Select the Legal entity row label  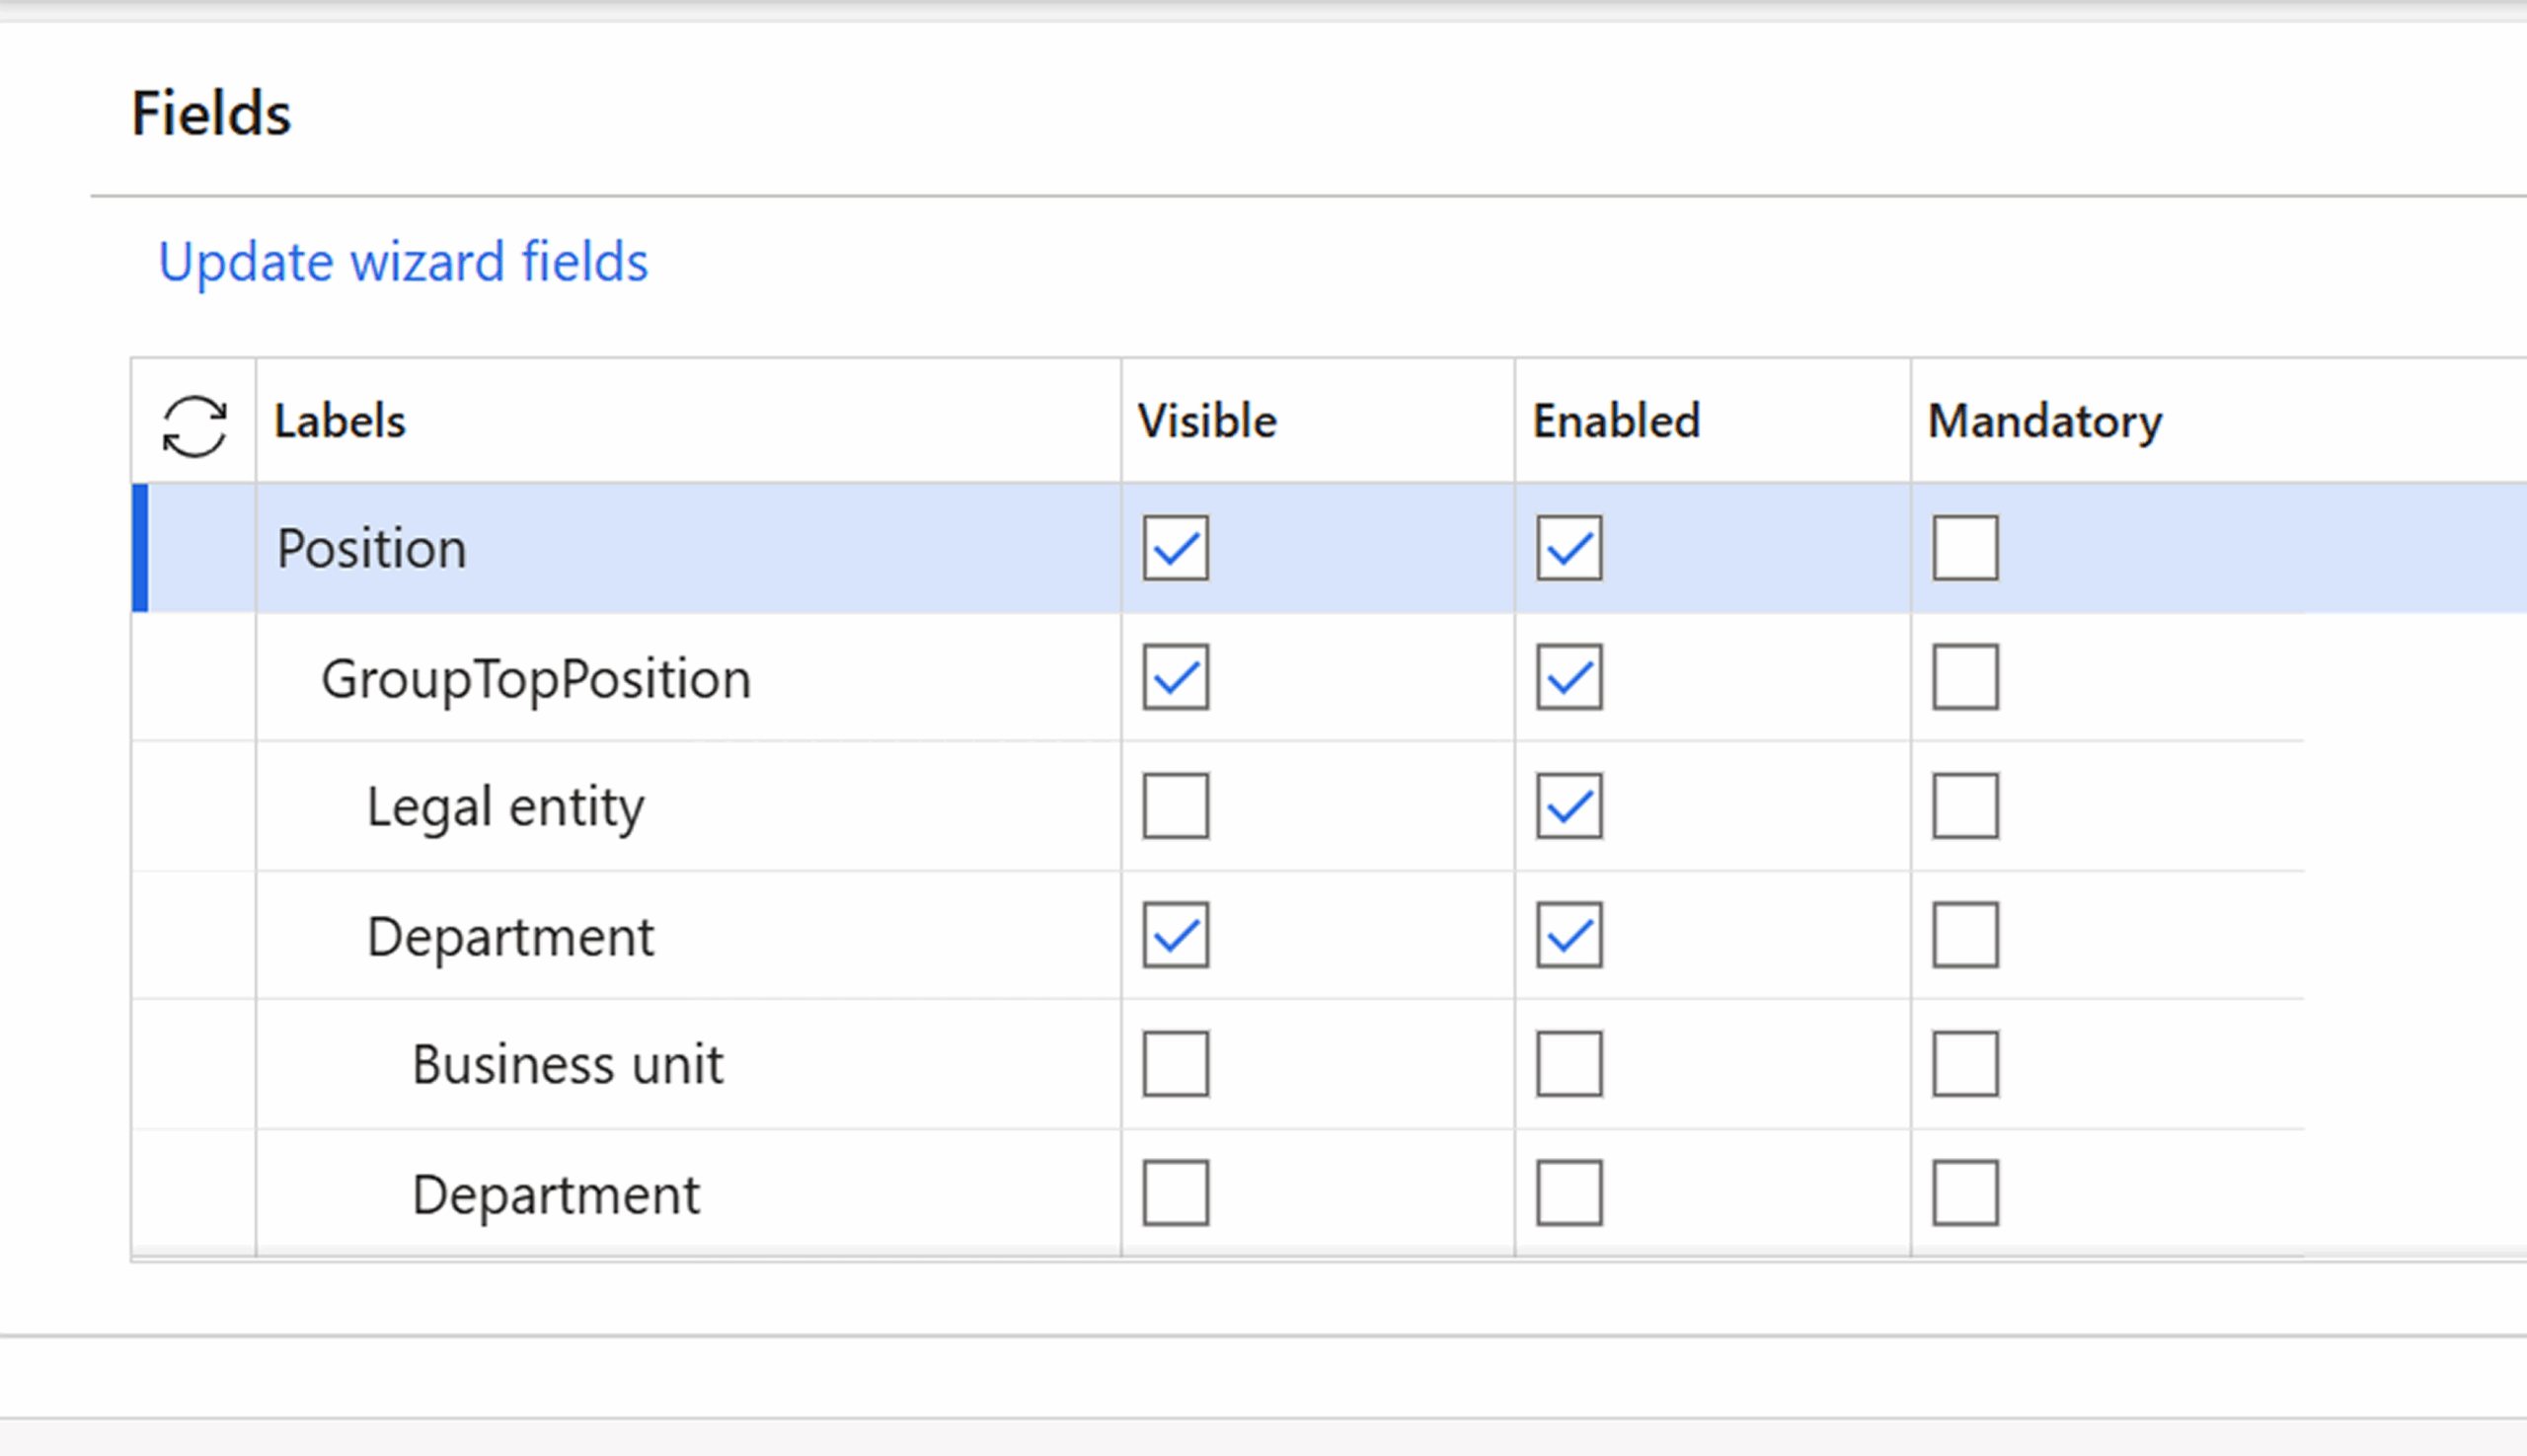[x=505, y=807]
